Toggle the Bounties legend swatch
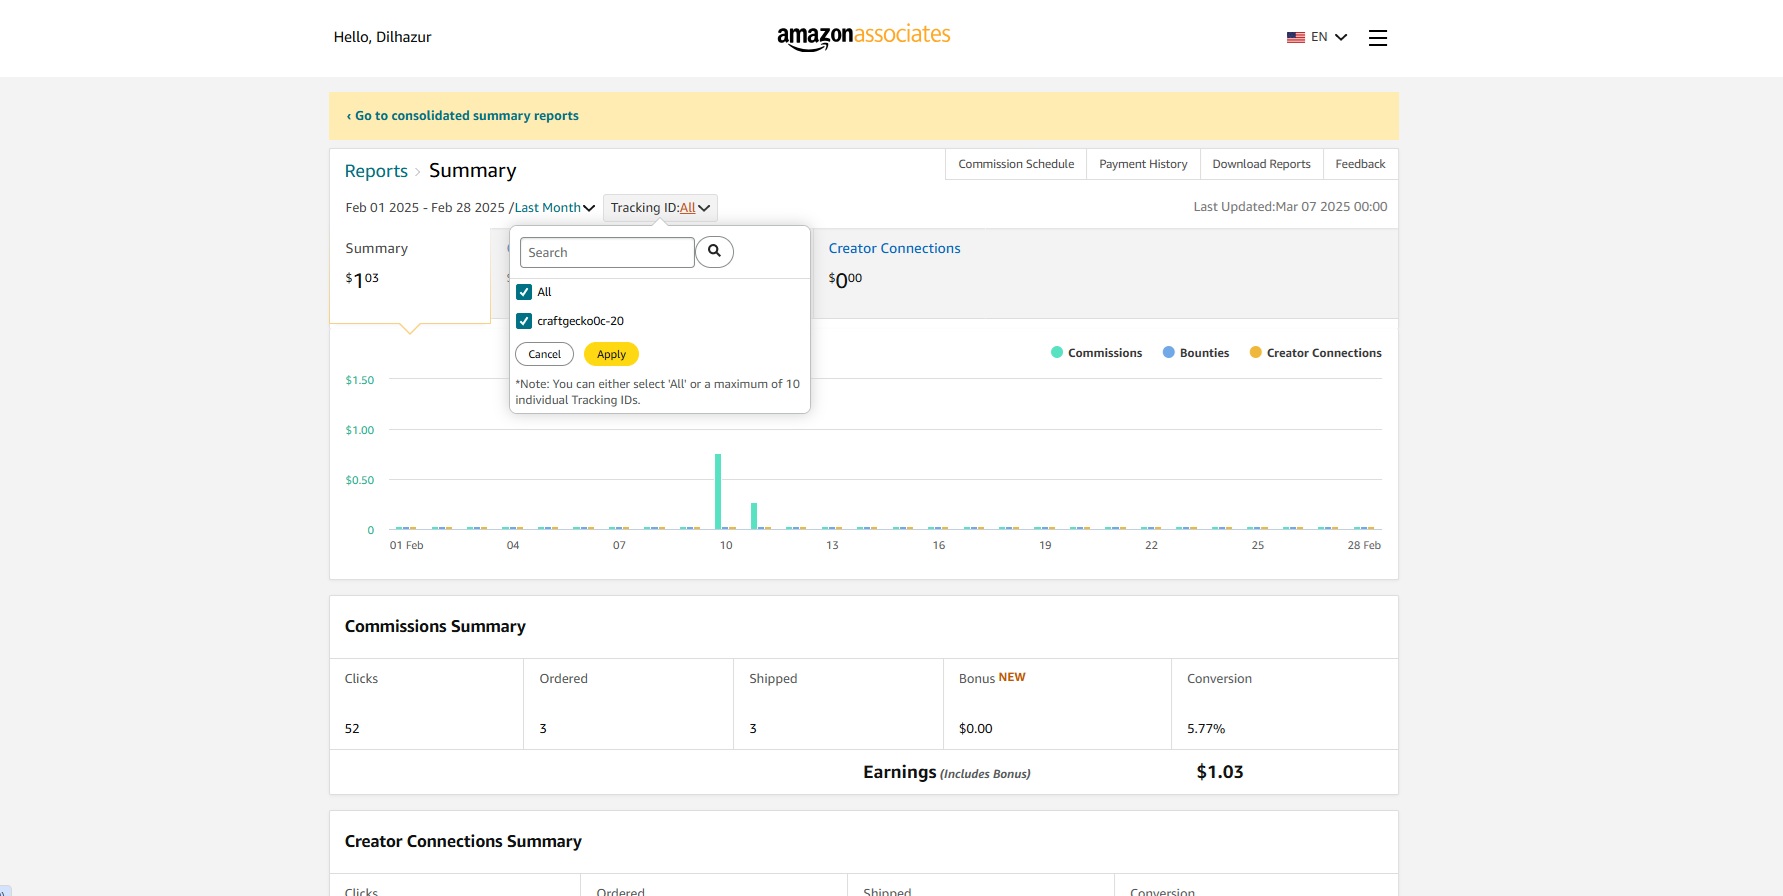 click(1169, 352)
